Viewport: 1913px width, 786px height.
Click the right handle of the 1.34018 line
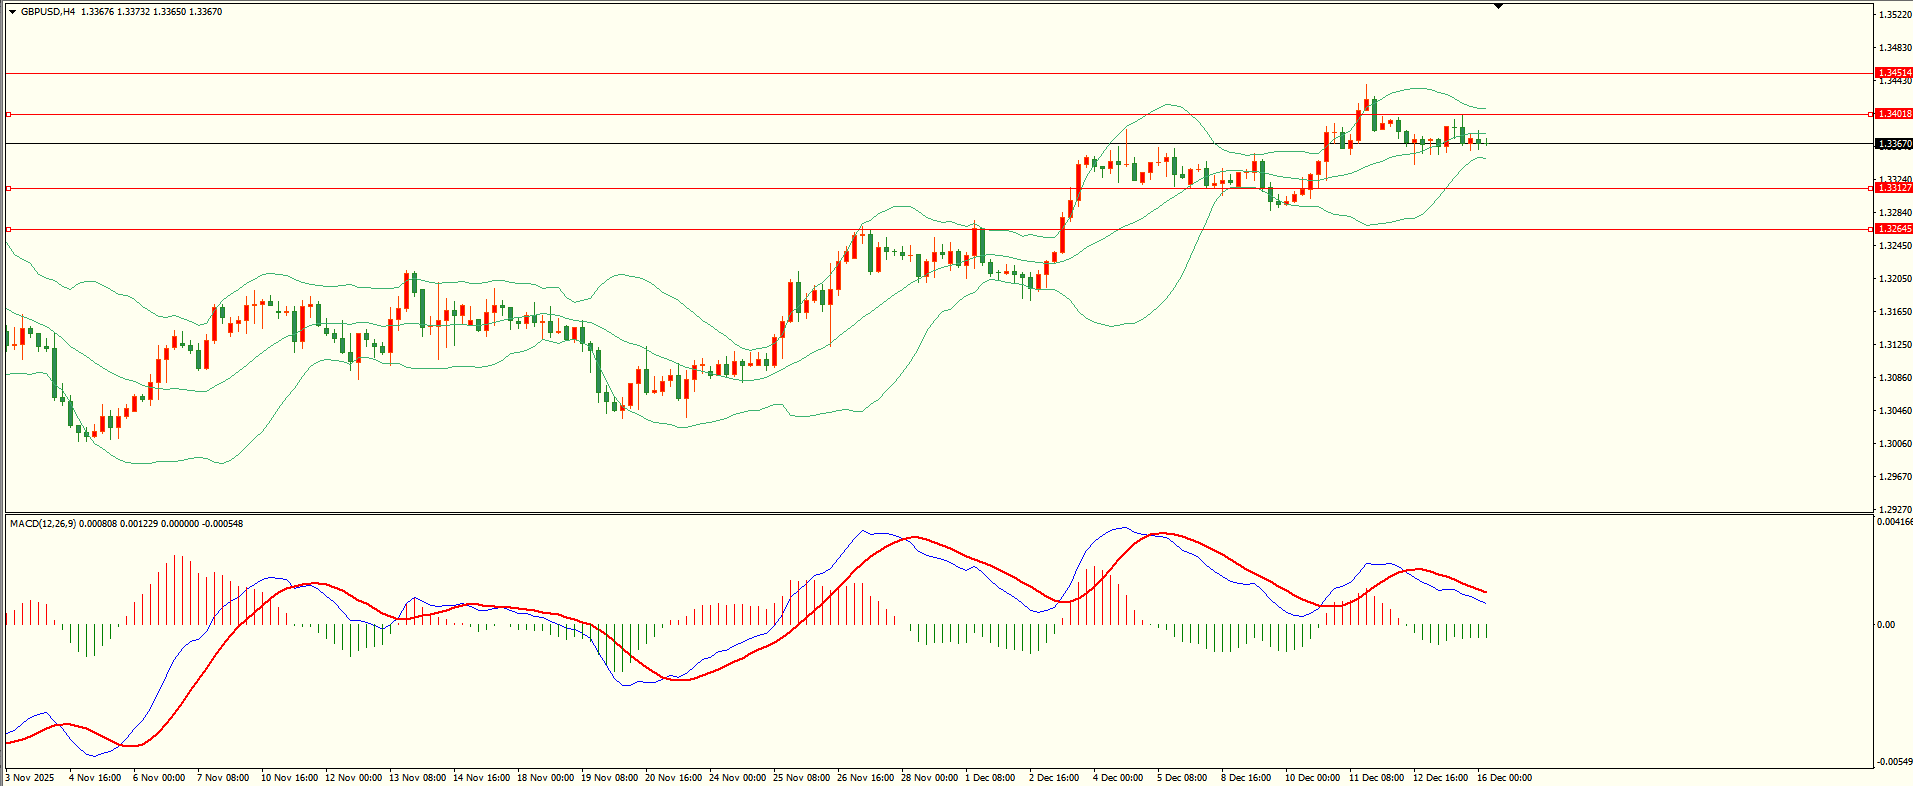point(1870,115)
